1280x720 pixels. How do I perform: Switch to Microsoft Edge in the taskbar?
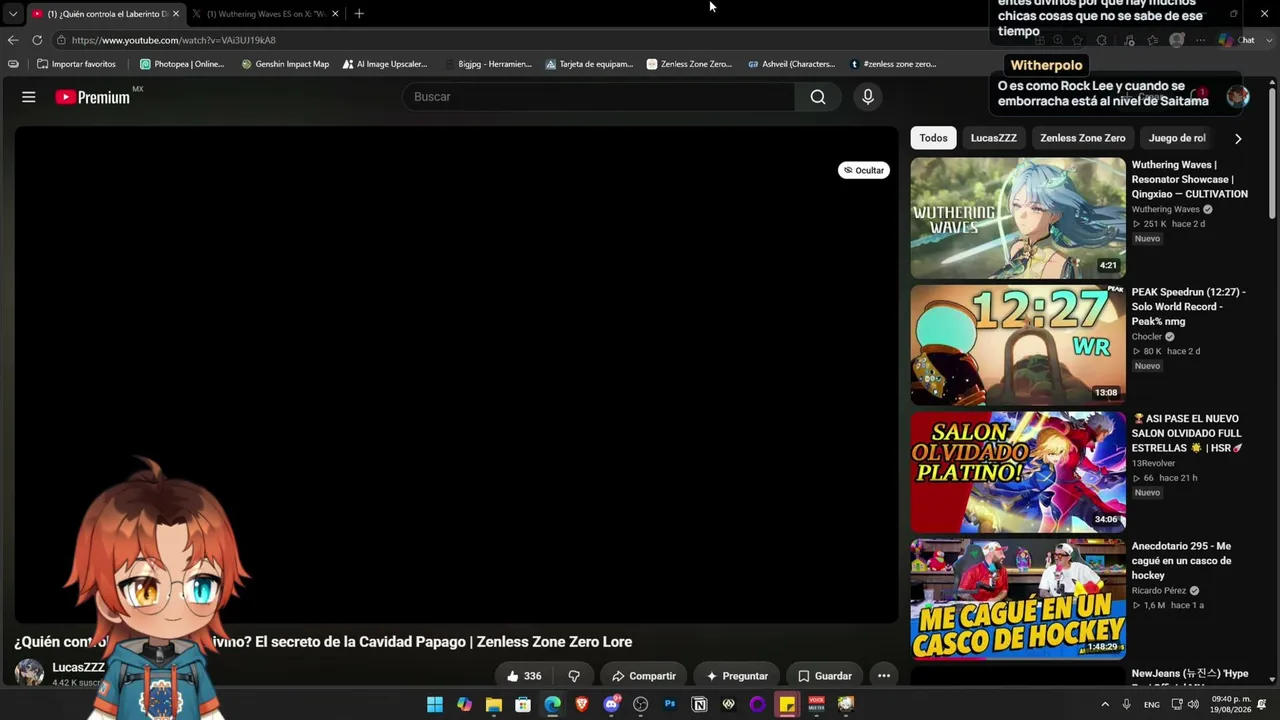553,704
